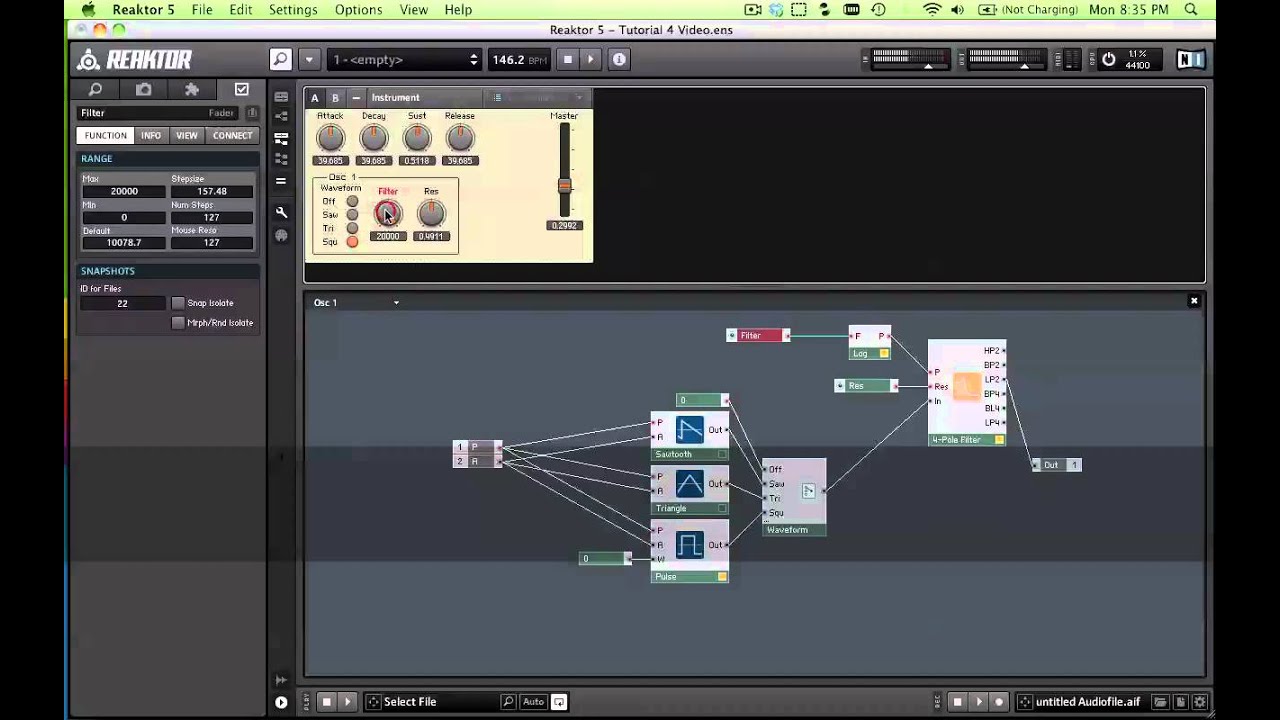Open the Options menu in the menu bar
This screenshot has width=1280, height=720.
point(358,10)
